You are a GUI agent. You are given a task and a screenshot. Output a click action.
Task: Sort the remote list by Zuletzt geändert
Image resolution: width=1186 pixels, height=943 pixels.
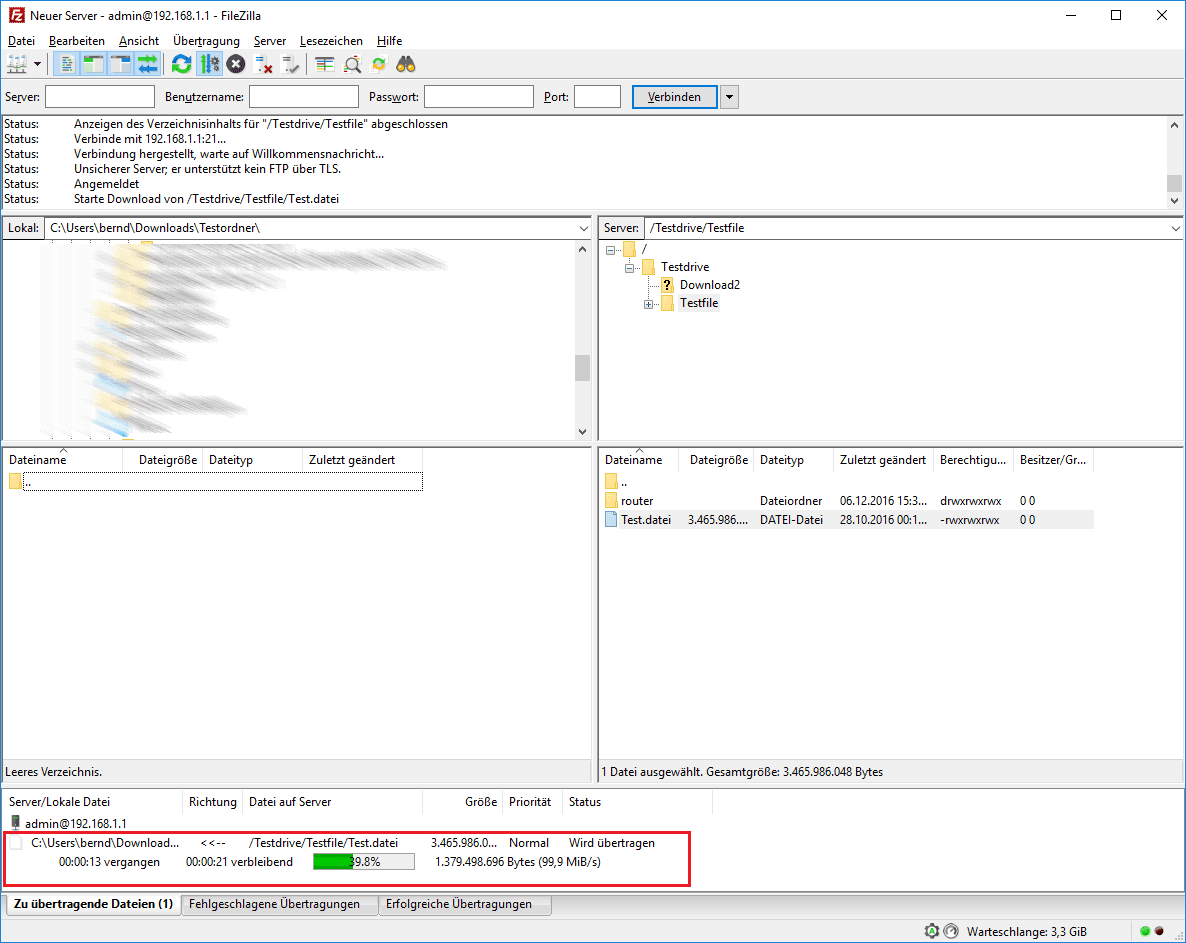point(883,460)
